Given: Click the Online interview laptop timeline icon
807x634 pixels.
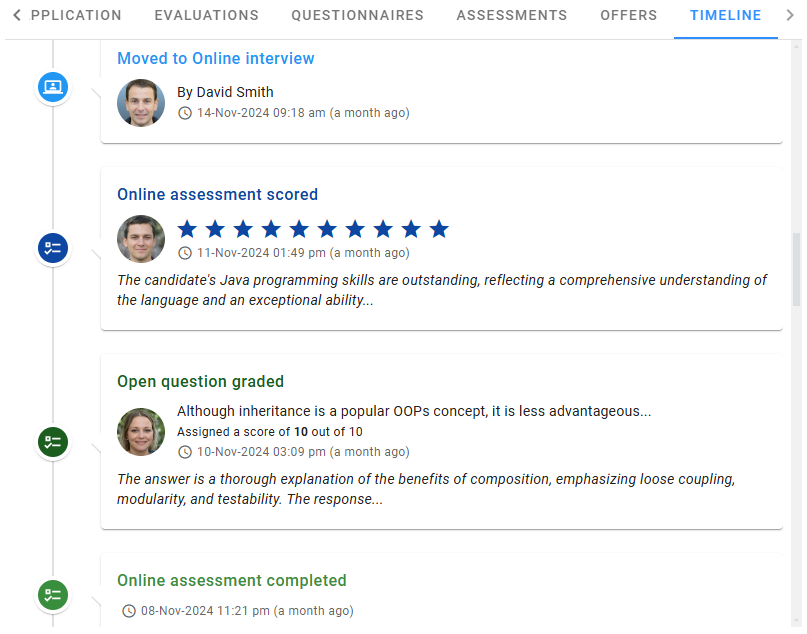Looking at the screenshot, I should [52, 87].
